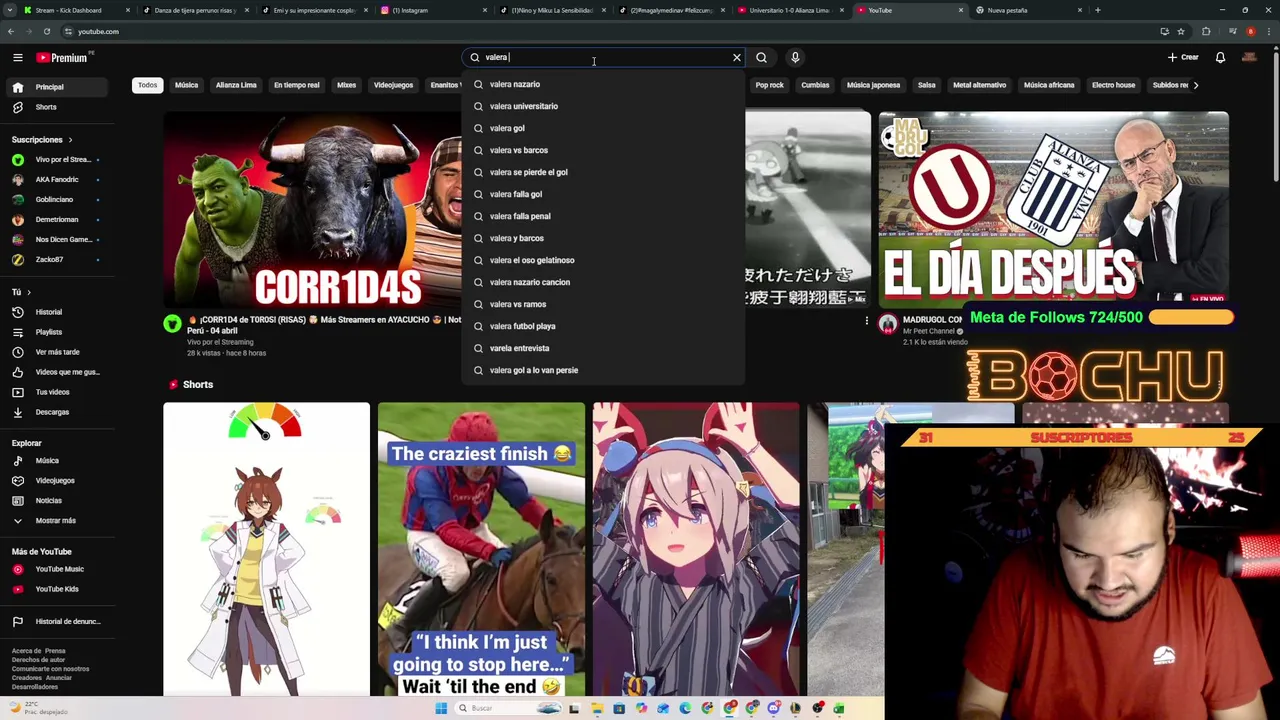Screen dimensions: 1280x720
Task: Select the Mixes filter chip
Action: tap(346, 85)
